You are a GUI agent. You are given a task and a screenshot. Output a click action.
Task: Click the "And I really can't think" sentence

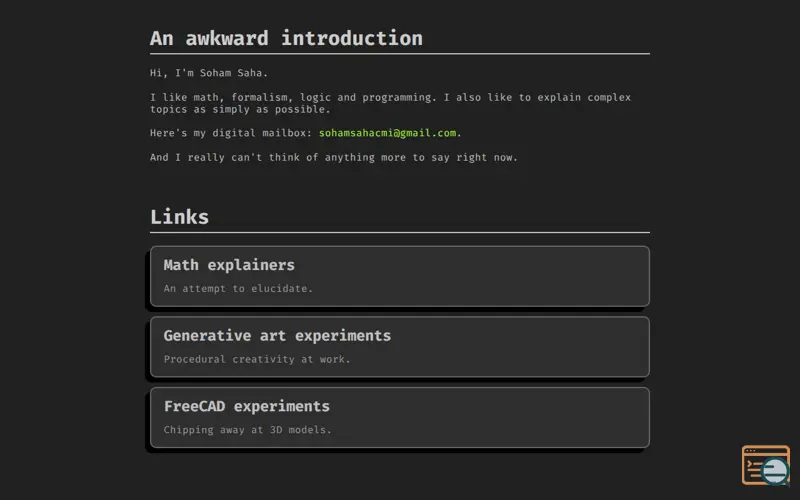[334, 157]
